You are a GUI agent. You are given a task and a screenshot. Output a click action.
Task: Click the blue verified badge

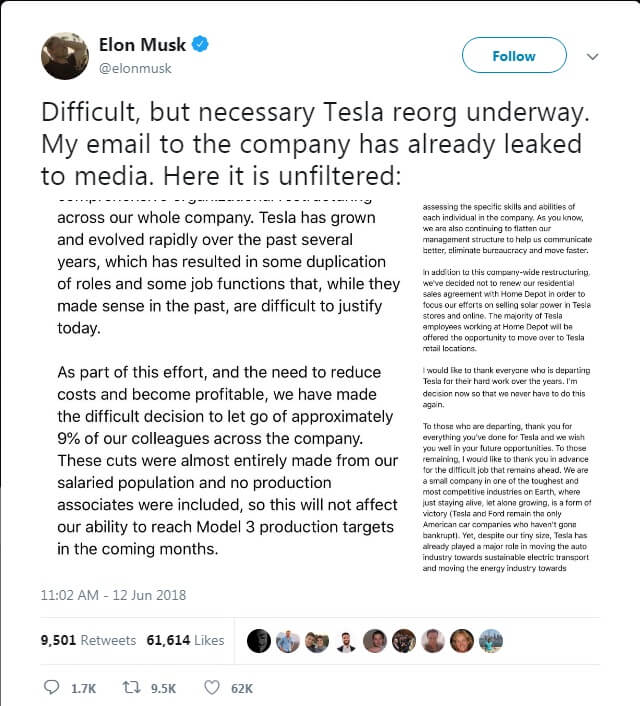point(199,46)
